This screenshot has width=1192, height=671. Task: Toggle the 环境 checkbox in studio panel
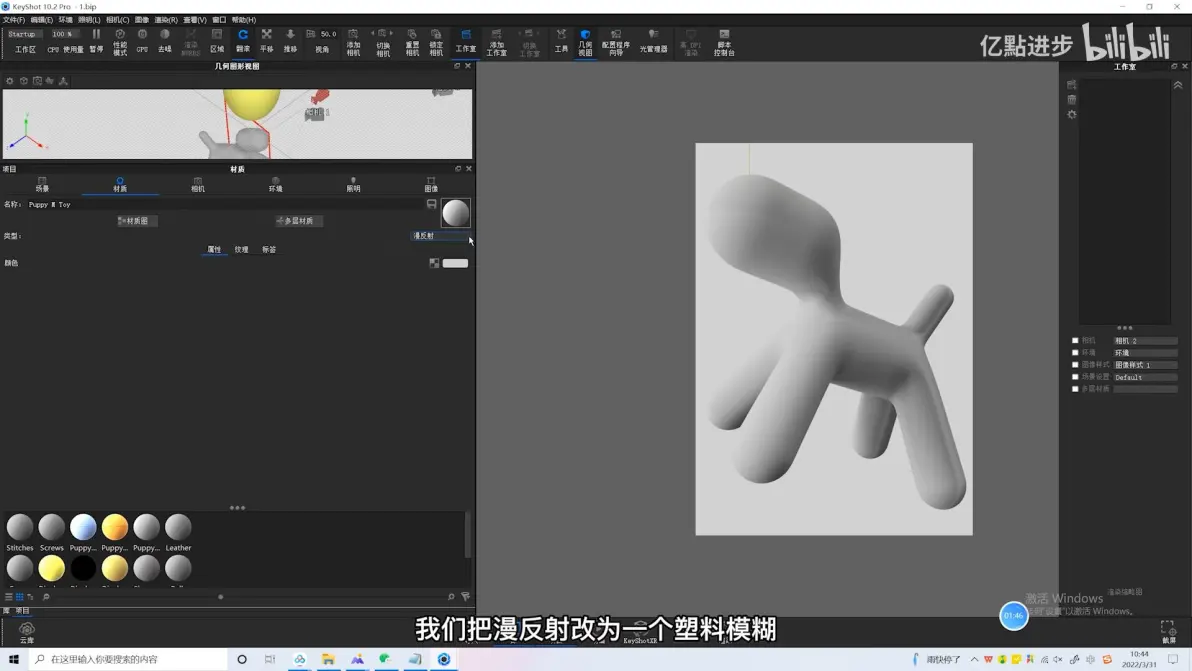tap(1075, 353)
